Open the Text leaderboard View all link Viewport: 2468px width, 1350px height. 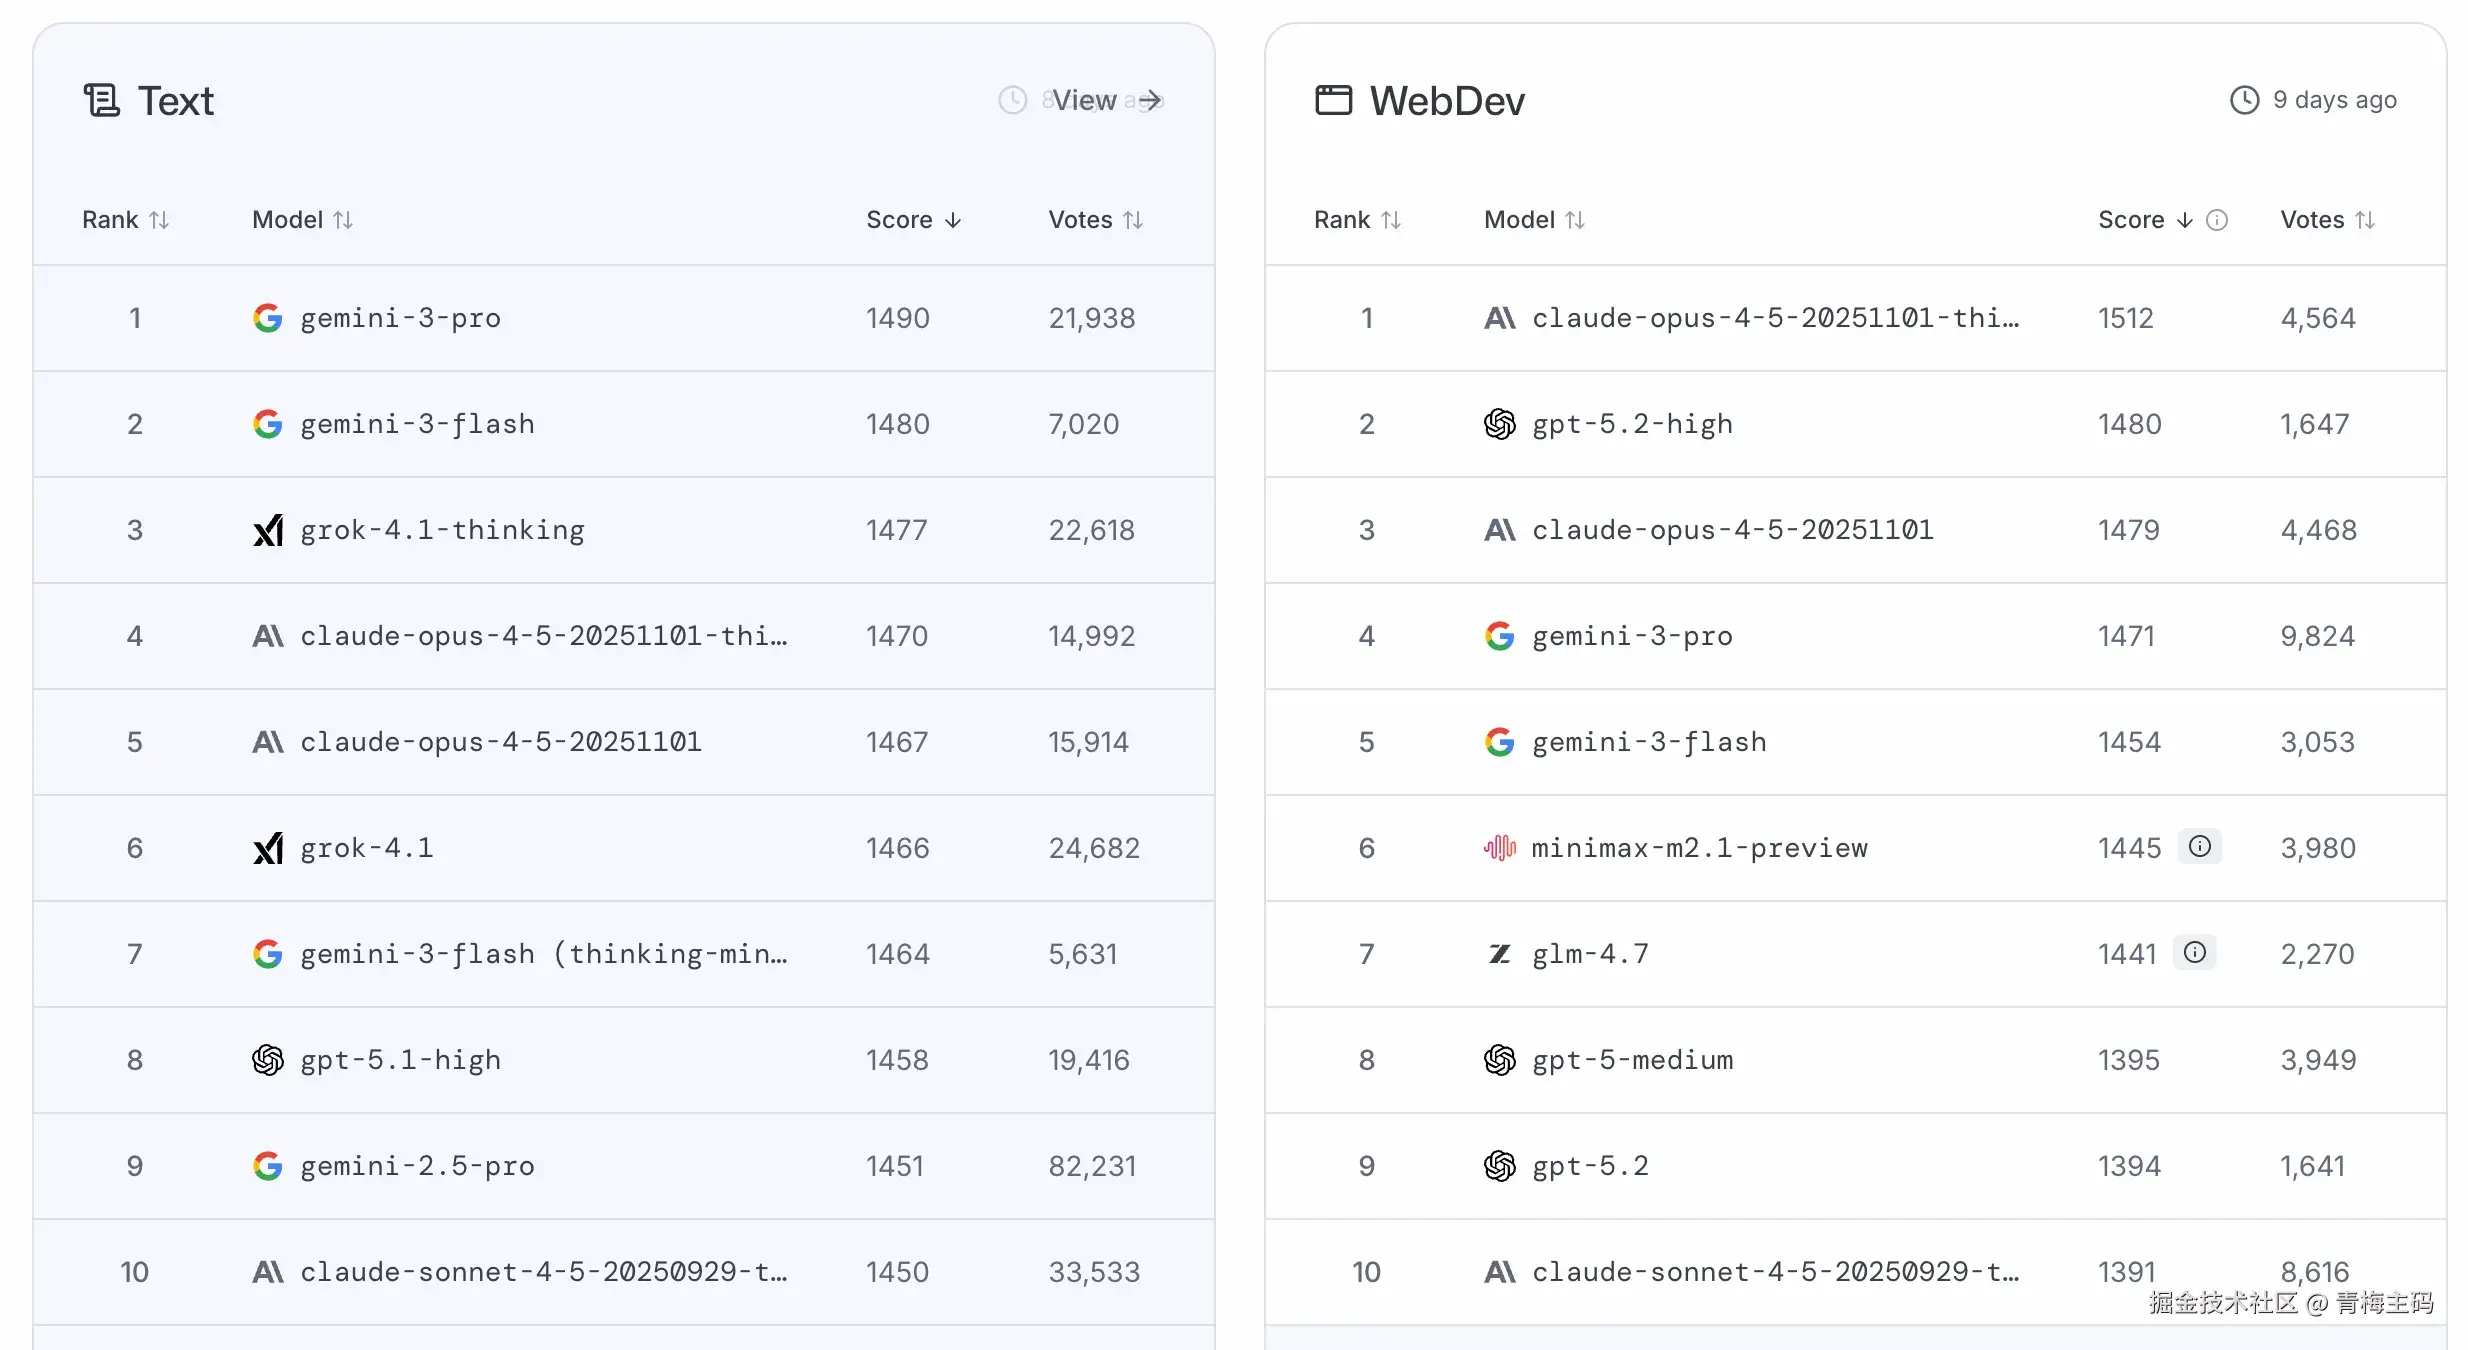click(x=1107, y=100)
